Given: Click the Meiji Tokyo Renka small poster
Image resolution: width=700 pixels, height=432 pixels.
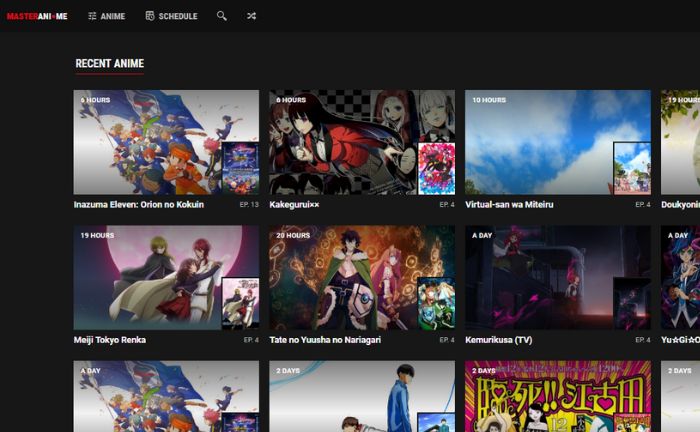Looking at the screenshot, I should (241, 303).
